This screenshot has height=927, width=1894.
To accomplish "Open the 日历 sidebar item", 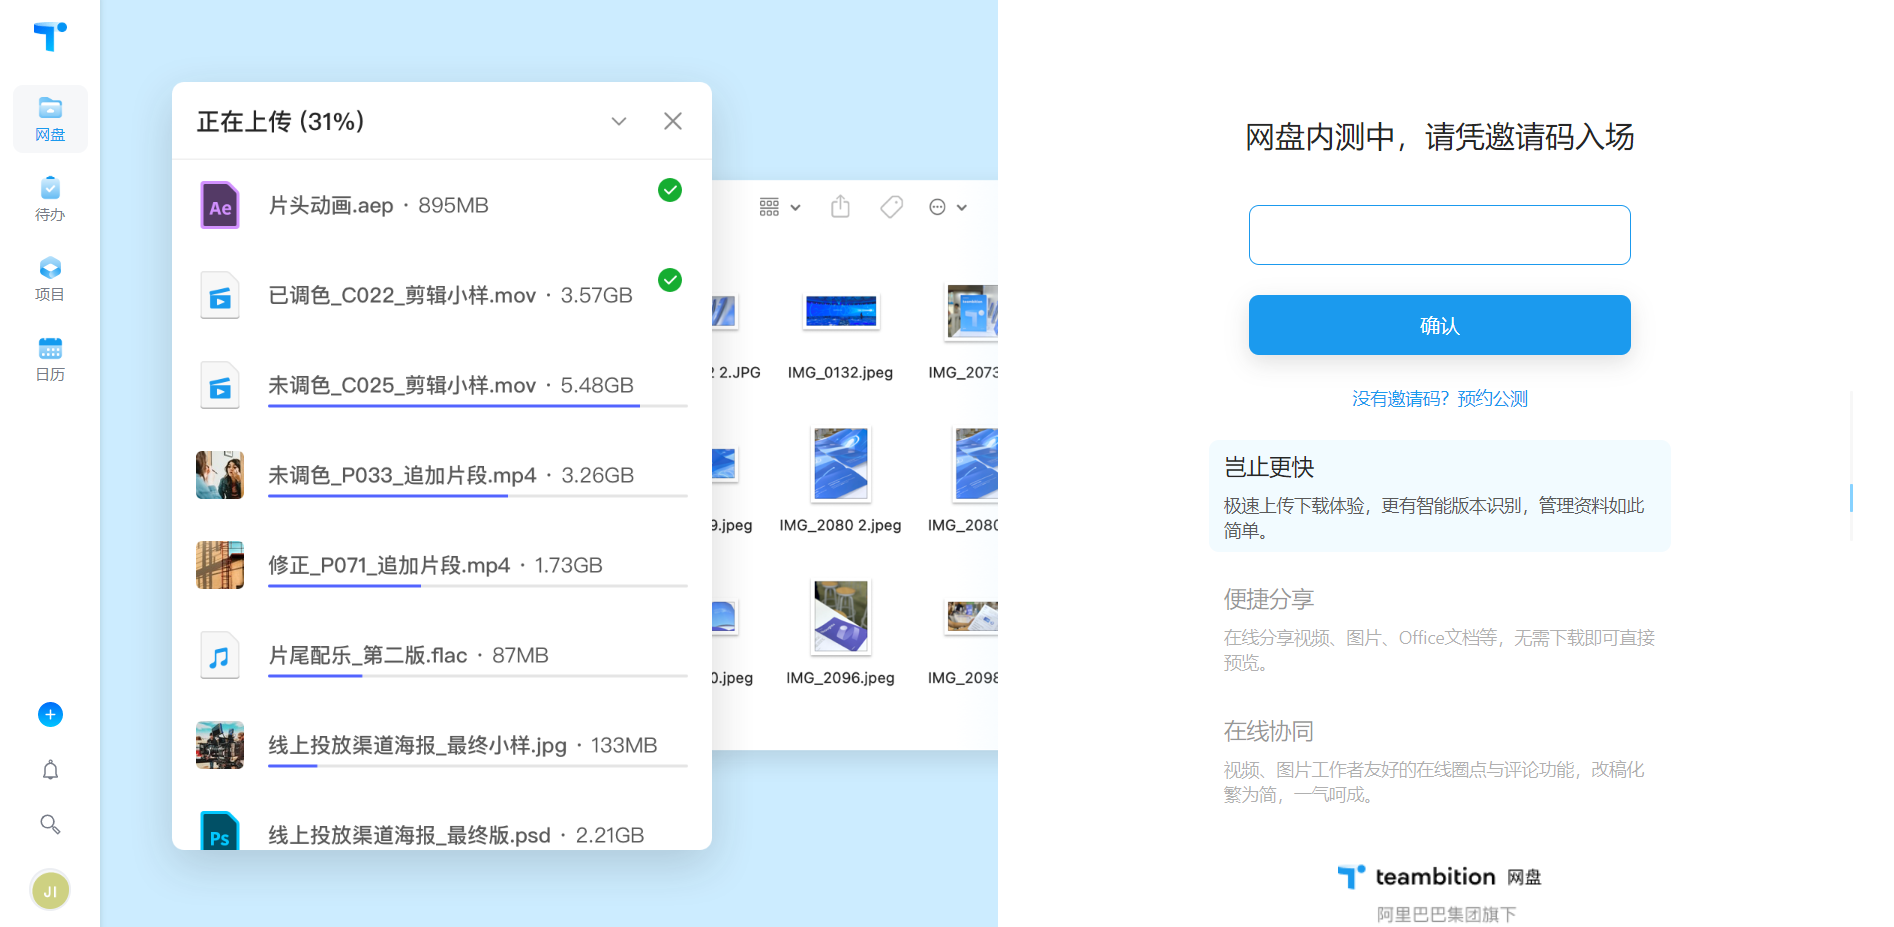I will tap(50, 359).
